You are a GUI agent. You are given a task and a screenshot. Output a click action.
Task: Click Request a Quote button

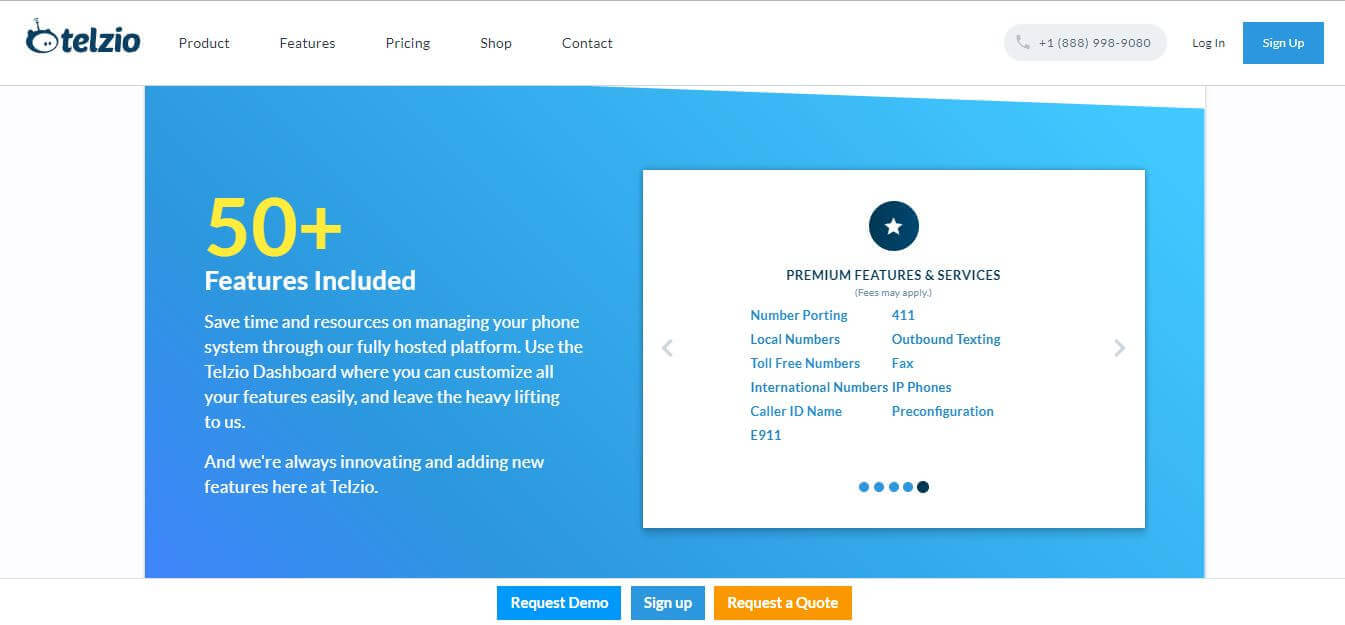coord(783,603)
